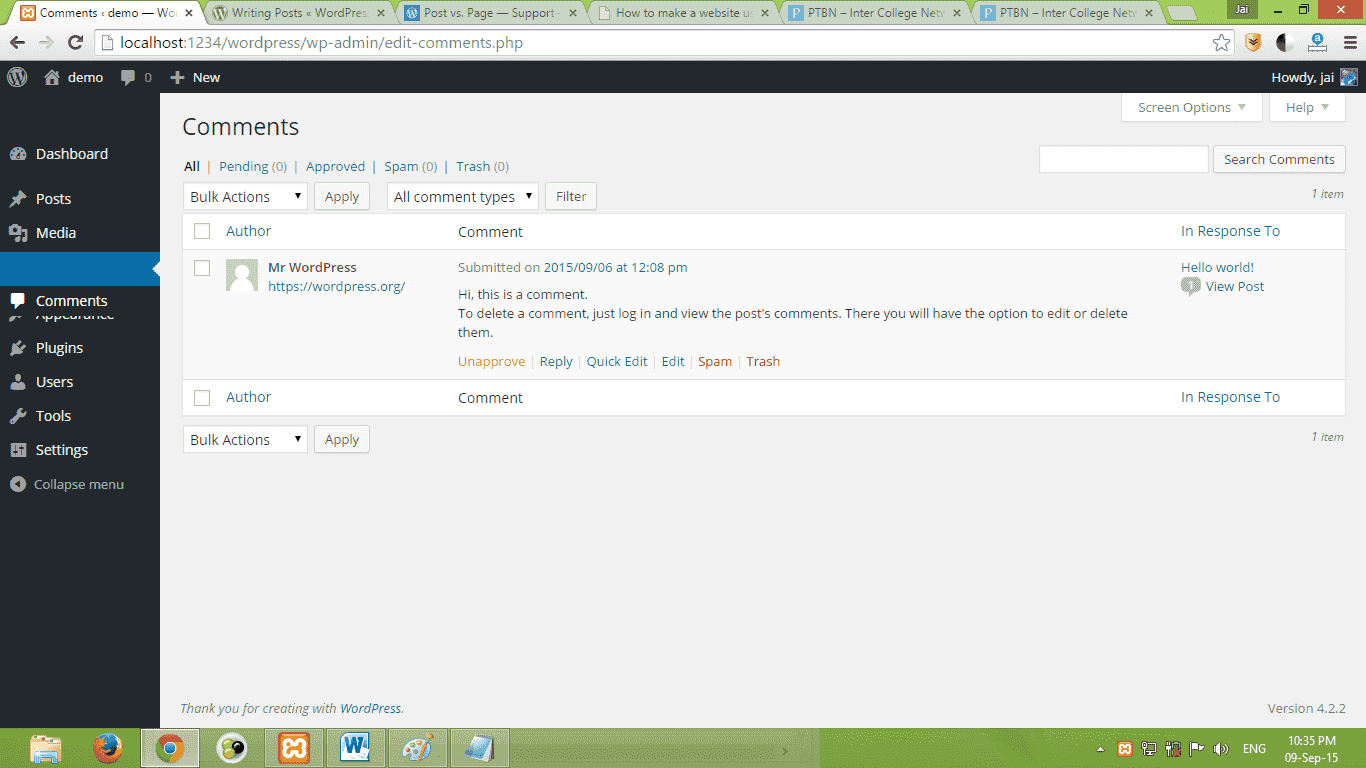
Task: Click View Post link
Action: (x=1235, y=286)
